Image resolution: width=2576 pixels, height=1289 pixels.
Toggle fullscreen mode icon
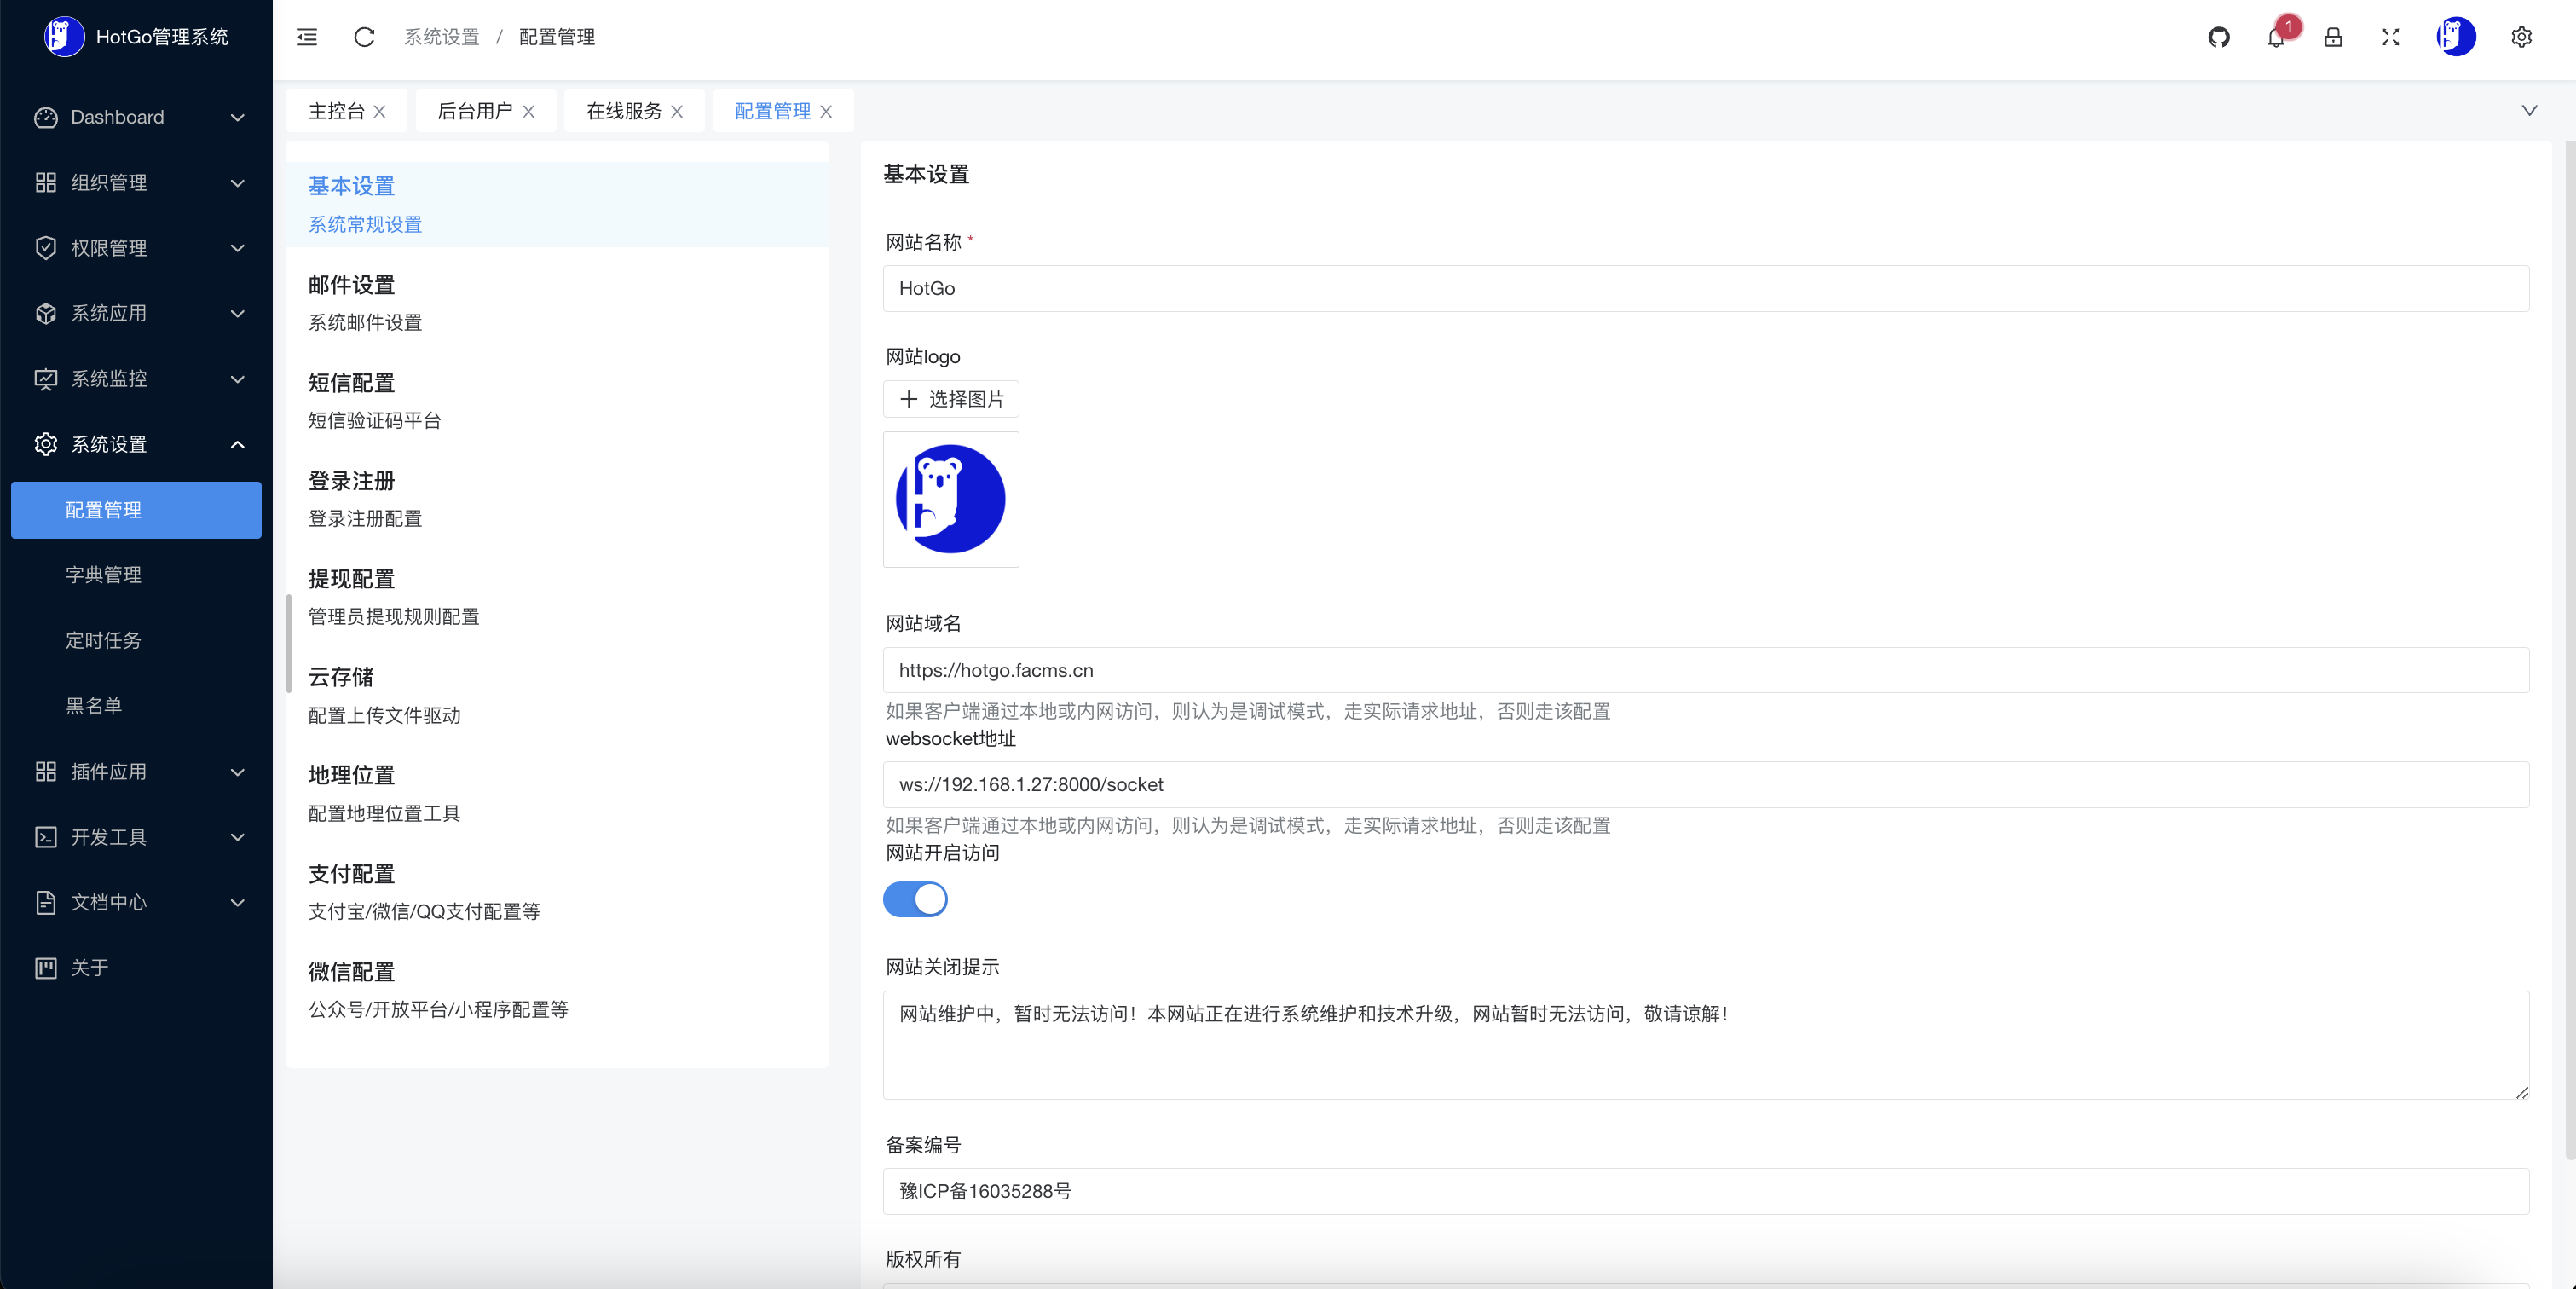click(x=2389, y=37)
